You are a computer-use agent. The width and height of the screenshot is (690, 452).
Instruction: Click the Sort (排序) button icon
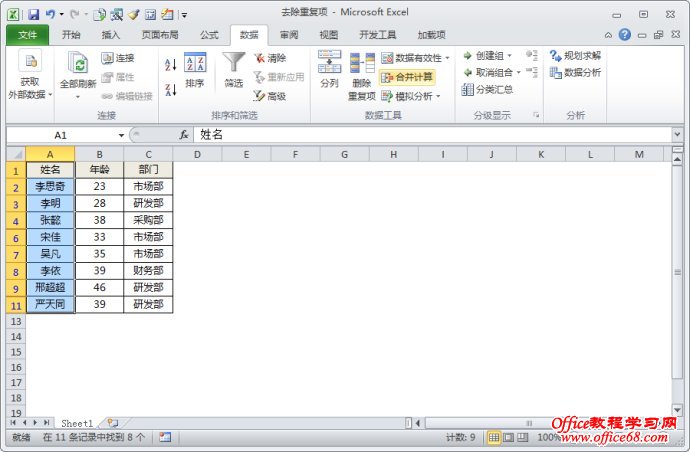195,66
